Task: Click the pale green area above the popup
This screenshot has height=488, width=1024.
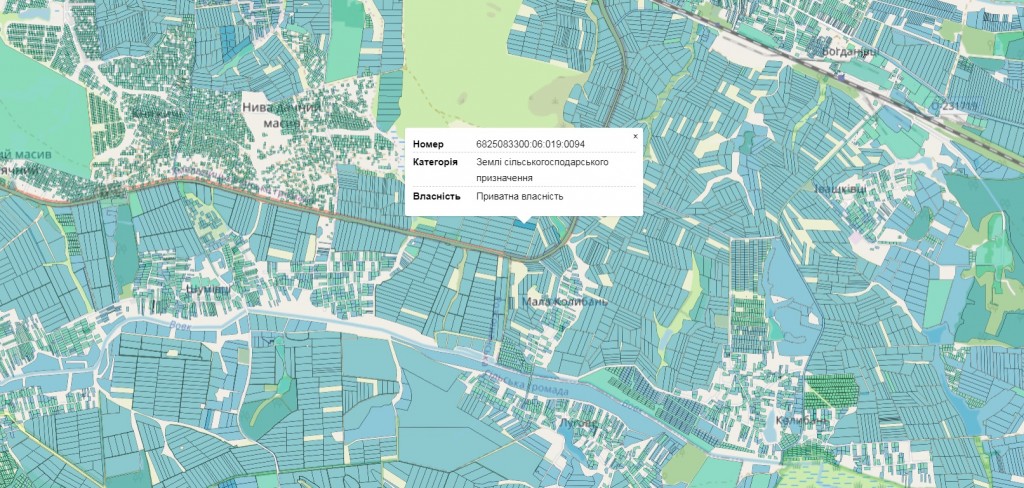Action: (x=460, y=80)
